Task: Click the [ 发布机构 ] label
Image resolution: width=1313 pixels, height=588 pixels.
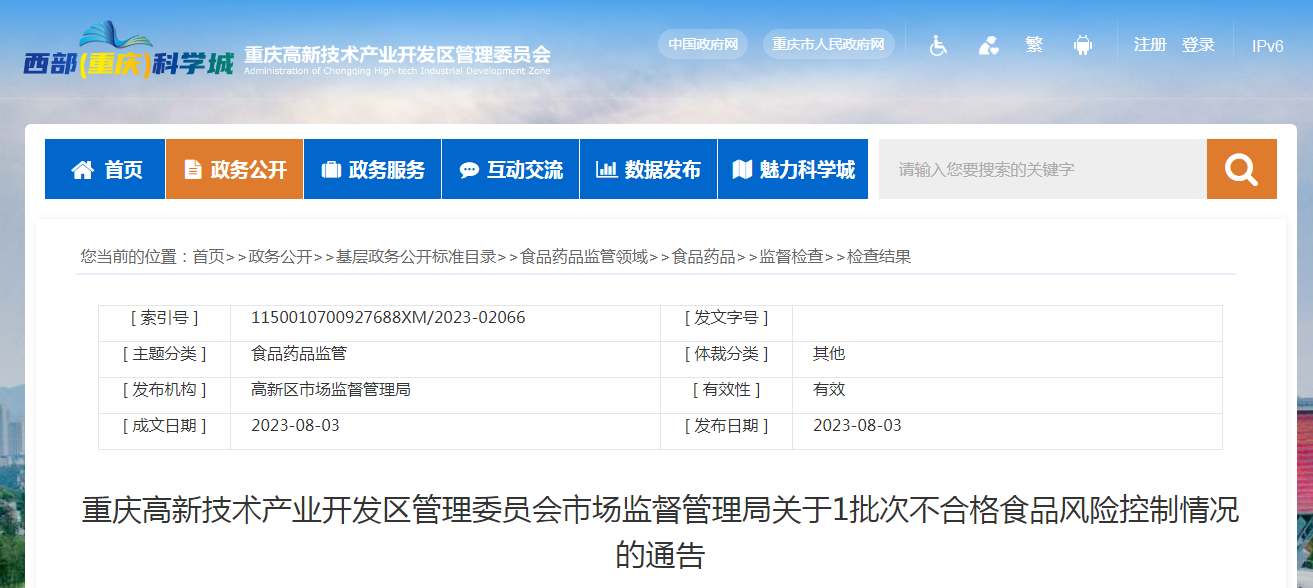Action: (x=164, y=390)
